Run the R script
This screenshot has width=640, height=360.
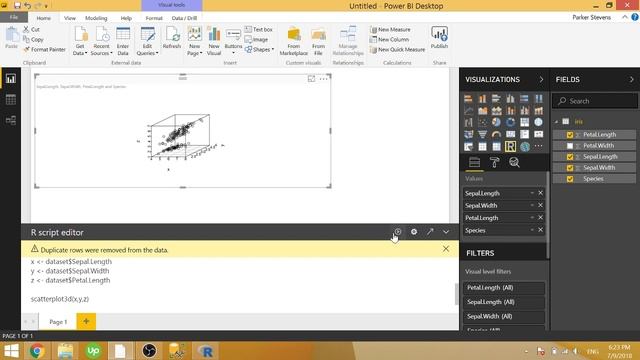coord(398,232)
